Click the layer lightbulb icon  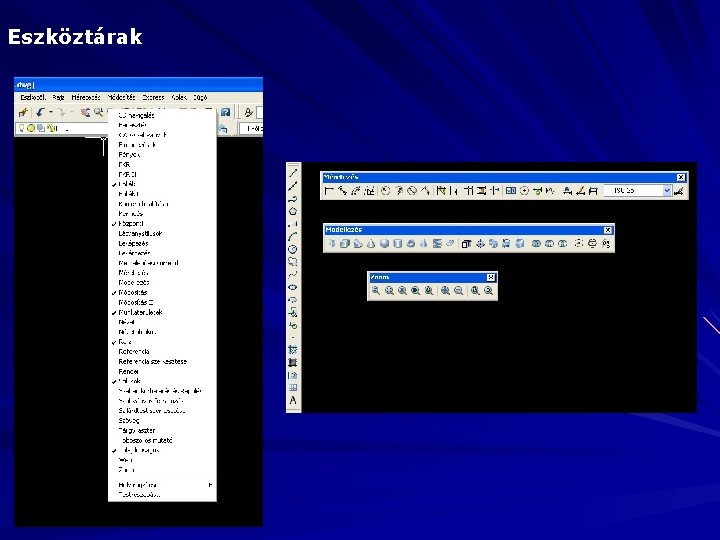click(x=21, y=128)
